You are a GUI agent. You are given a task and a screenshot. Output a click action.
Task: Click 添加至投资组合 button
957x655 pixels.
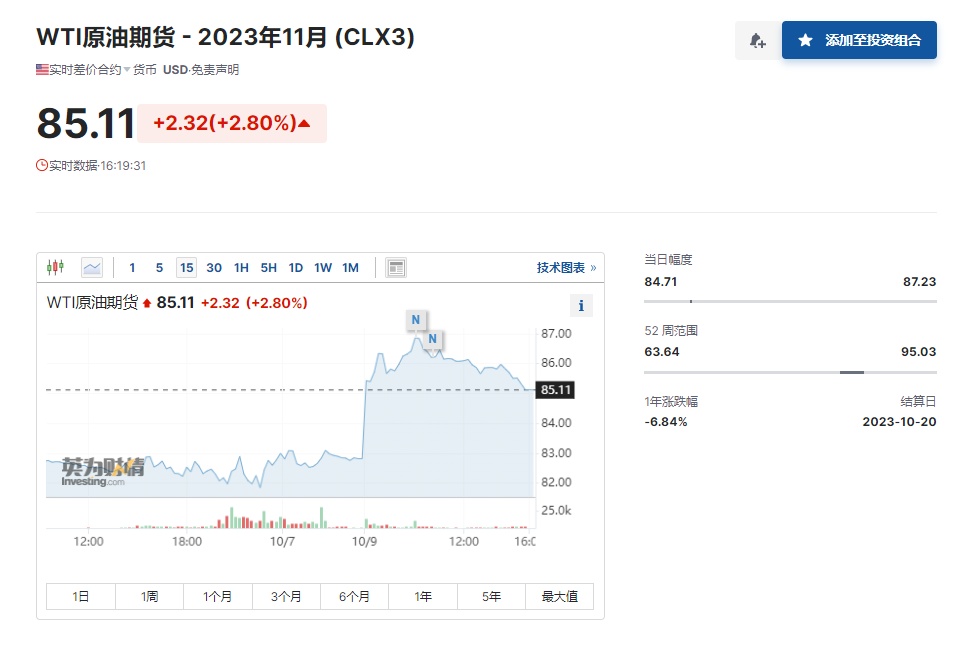pos(859,41)
